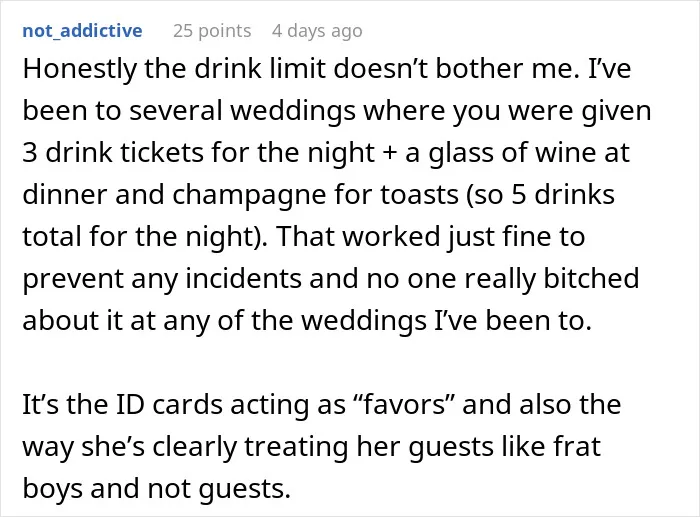Open the not_addictive user profile
The image size is (700, 517).
(82, 31)
